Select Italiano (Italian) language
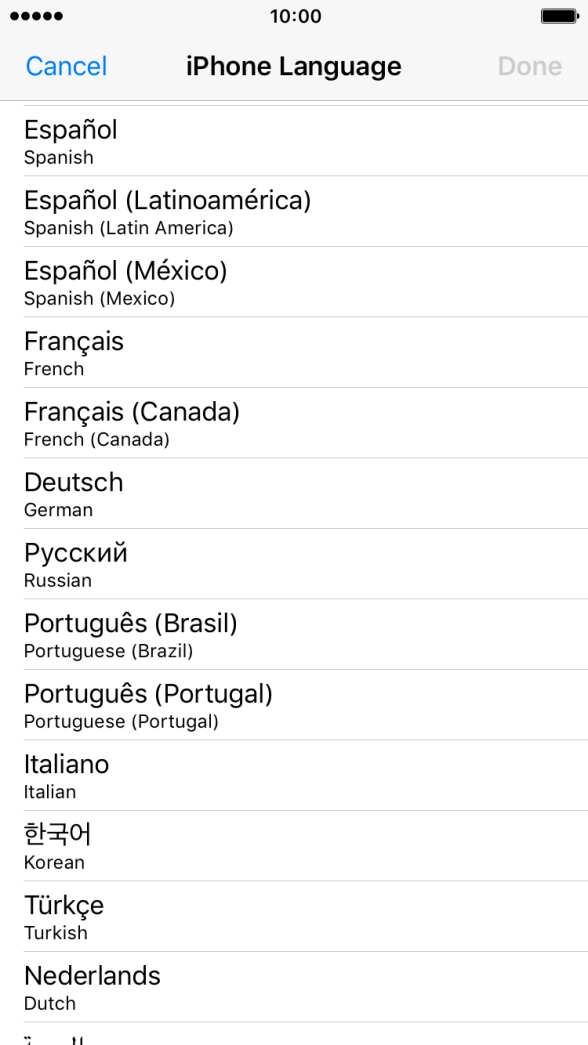588x1045 pixels. (294, 776)
